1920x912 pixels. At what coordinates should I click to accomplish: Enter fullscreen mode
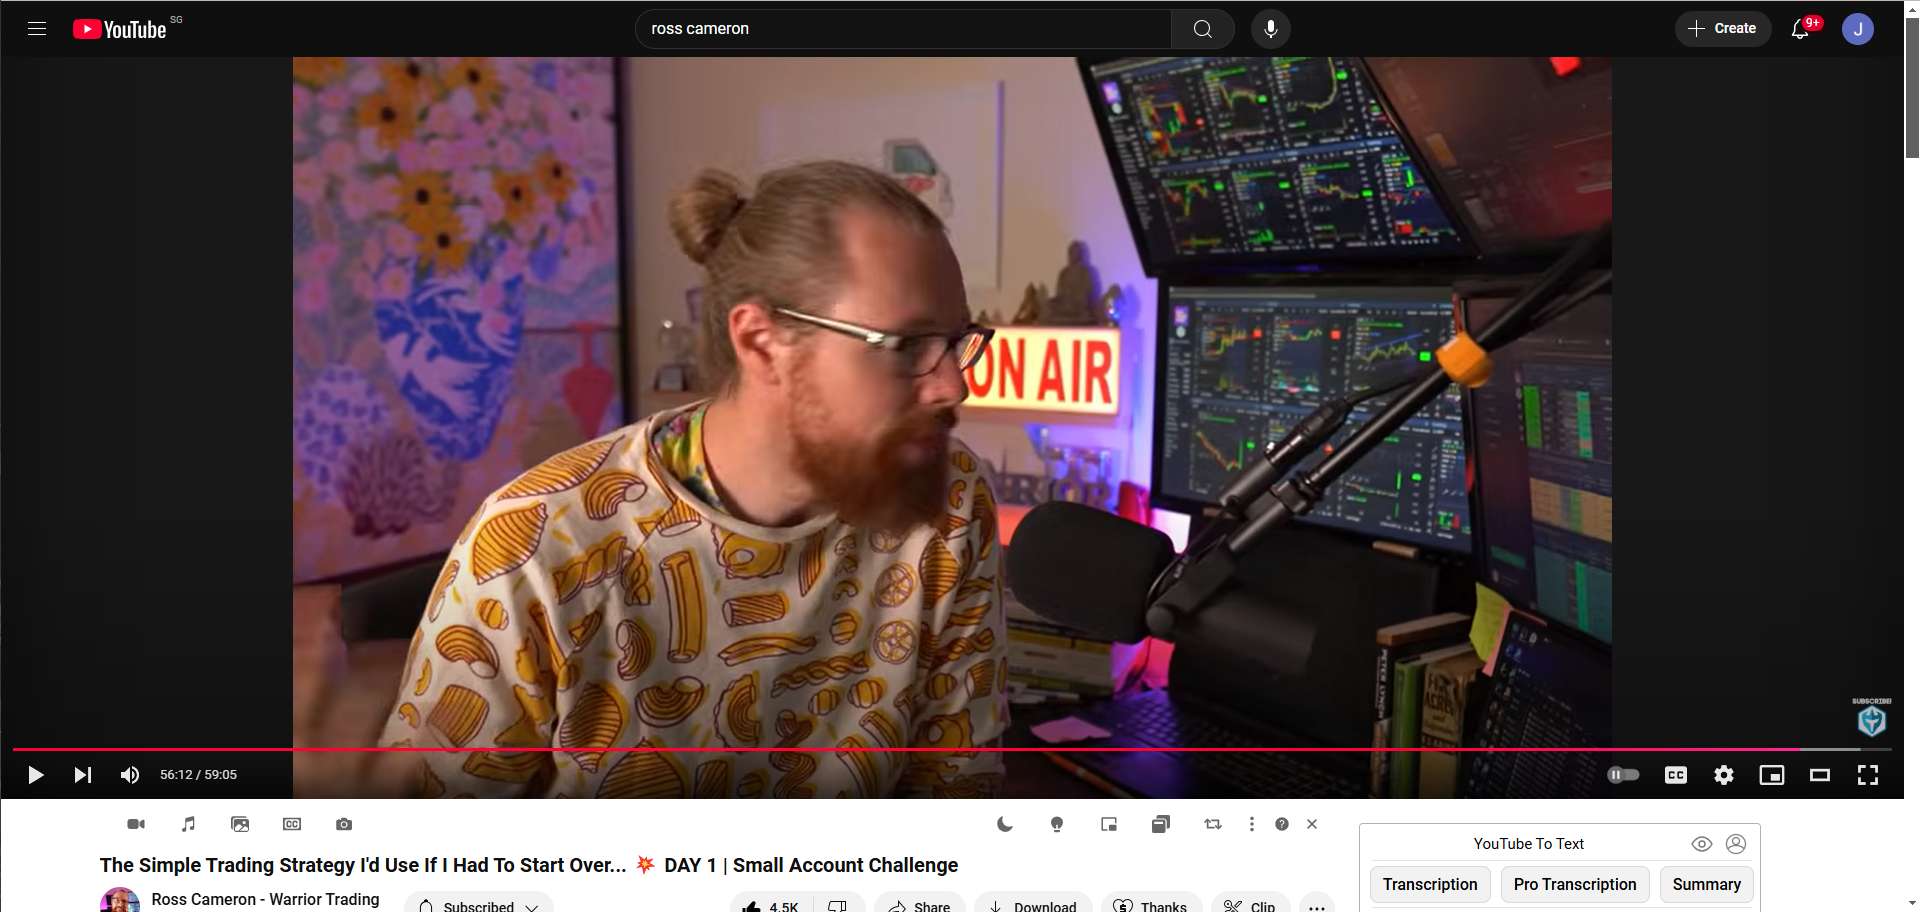(1867, 775)
